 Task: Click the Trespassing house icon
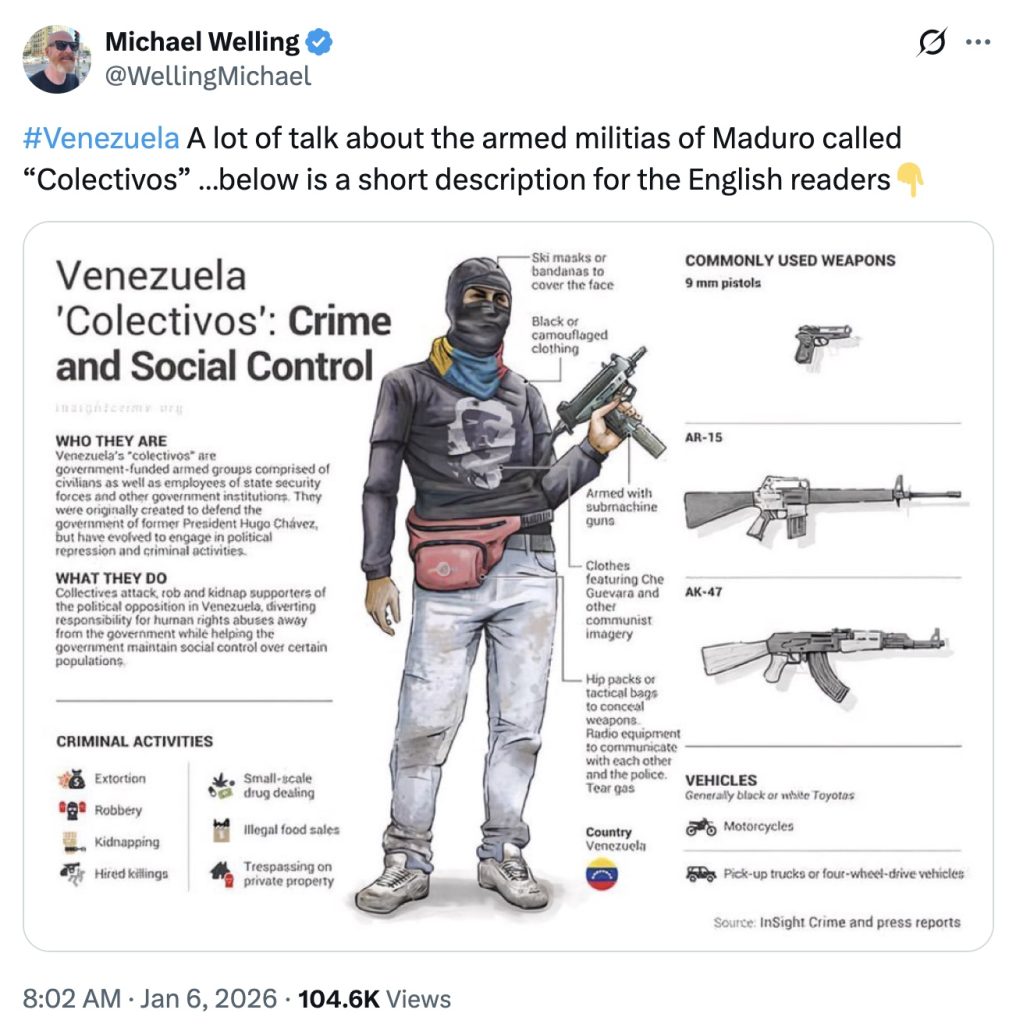click(222, 874)
